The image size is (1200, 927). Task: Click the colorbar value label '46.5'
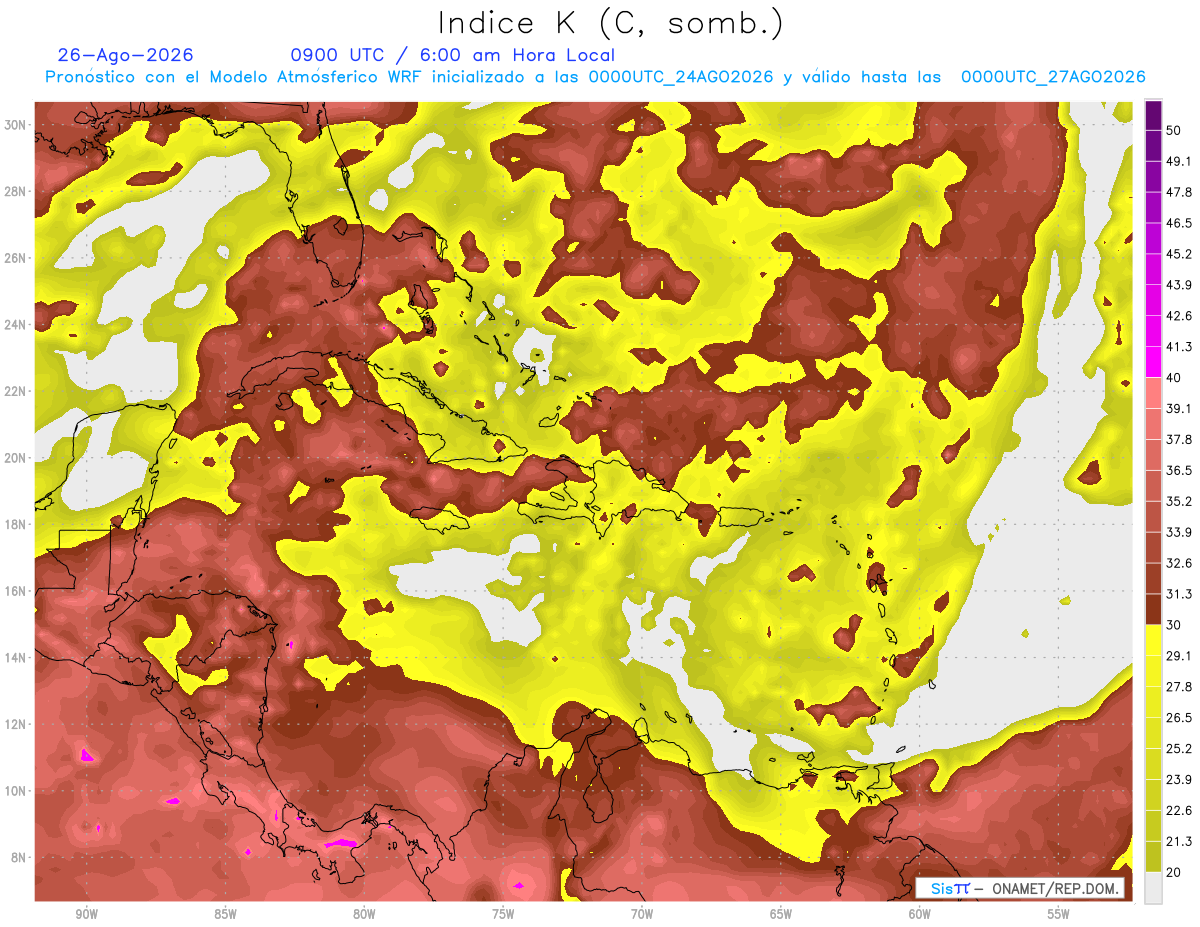[x=1179, y=223]
